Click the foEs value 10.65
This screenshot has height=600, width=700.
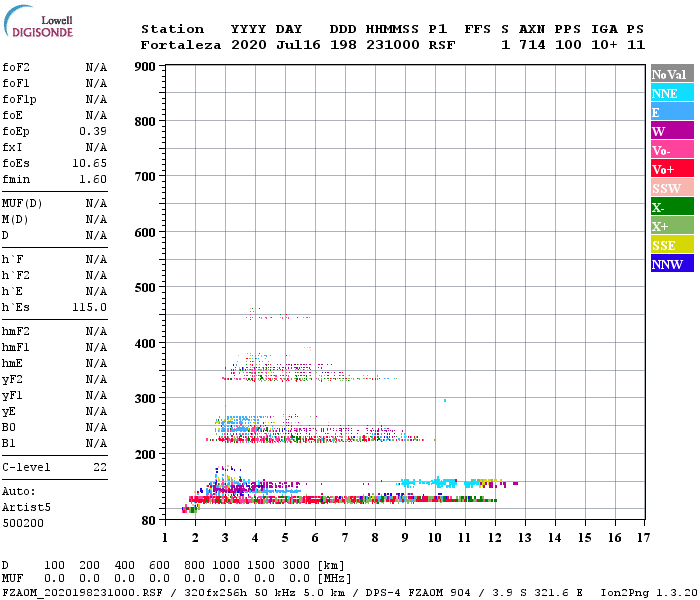pyautogui.click(x=89, y=163)
